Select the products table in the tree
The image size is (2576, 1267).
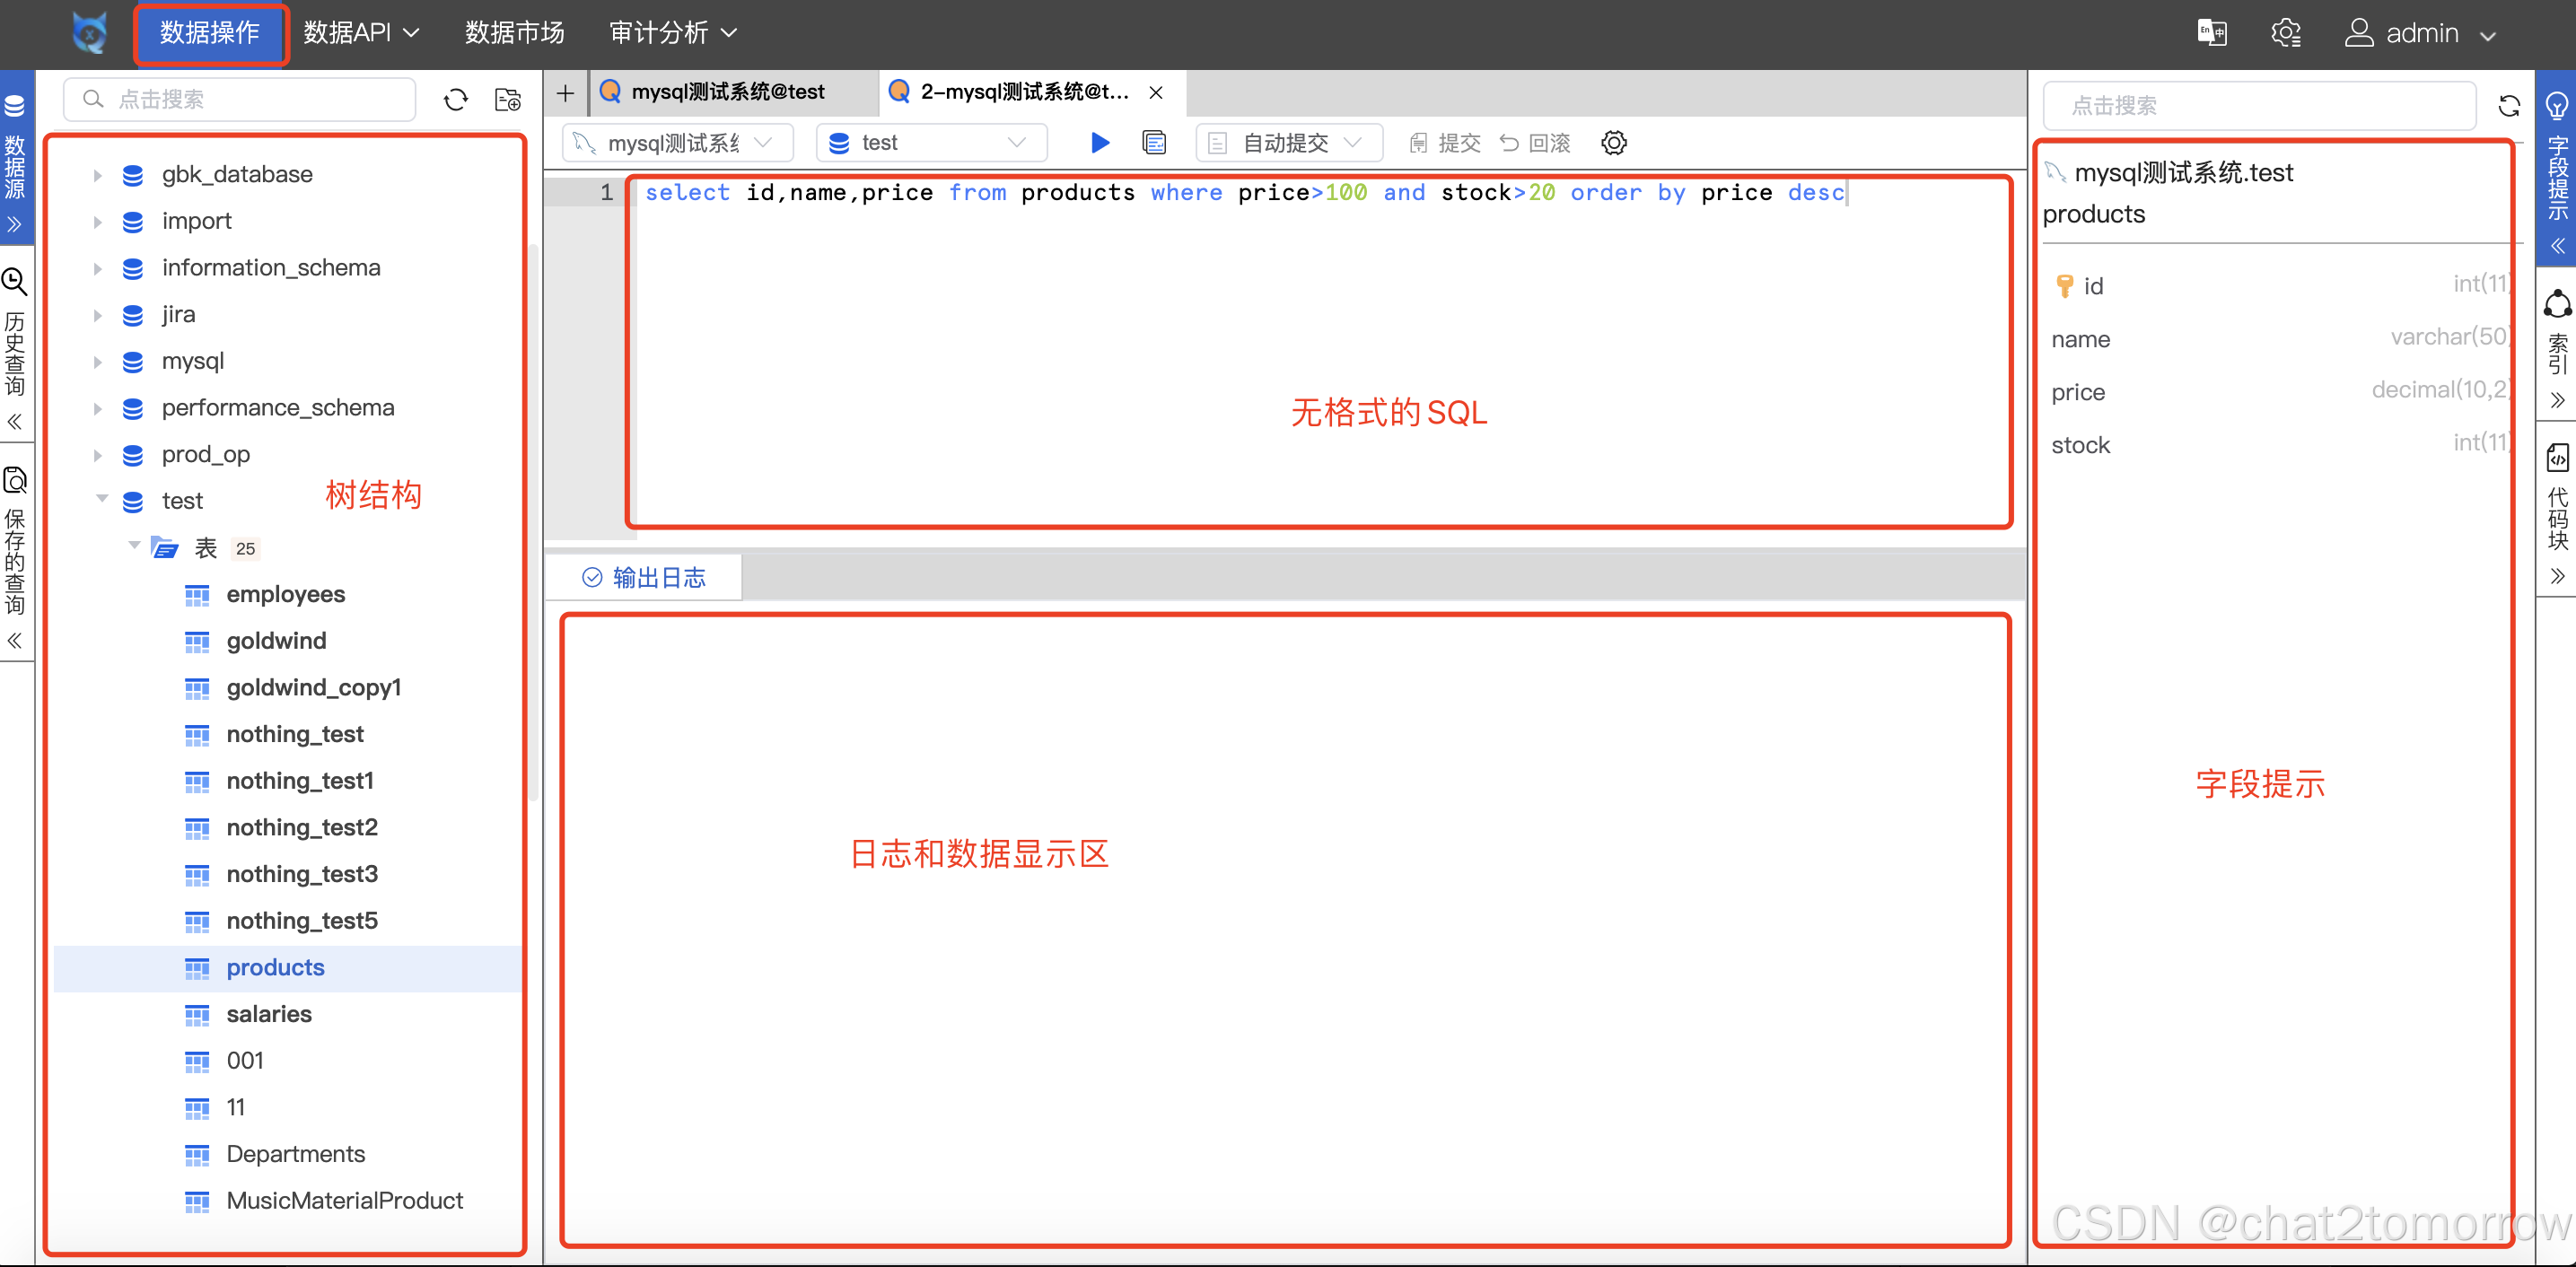coord(275,967)
